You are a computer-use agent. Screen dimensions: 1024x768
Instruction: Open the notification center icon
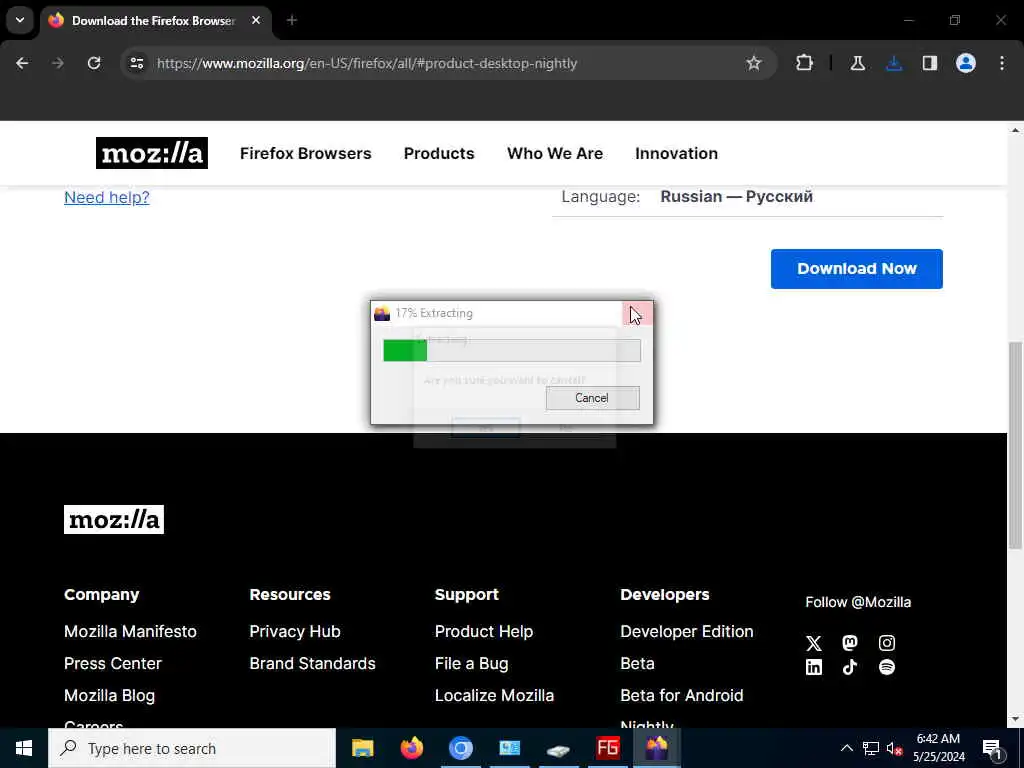[993, 749]
